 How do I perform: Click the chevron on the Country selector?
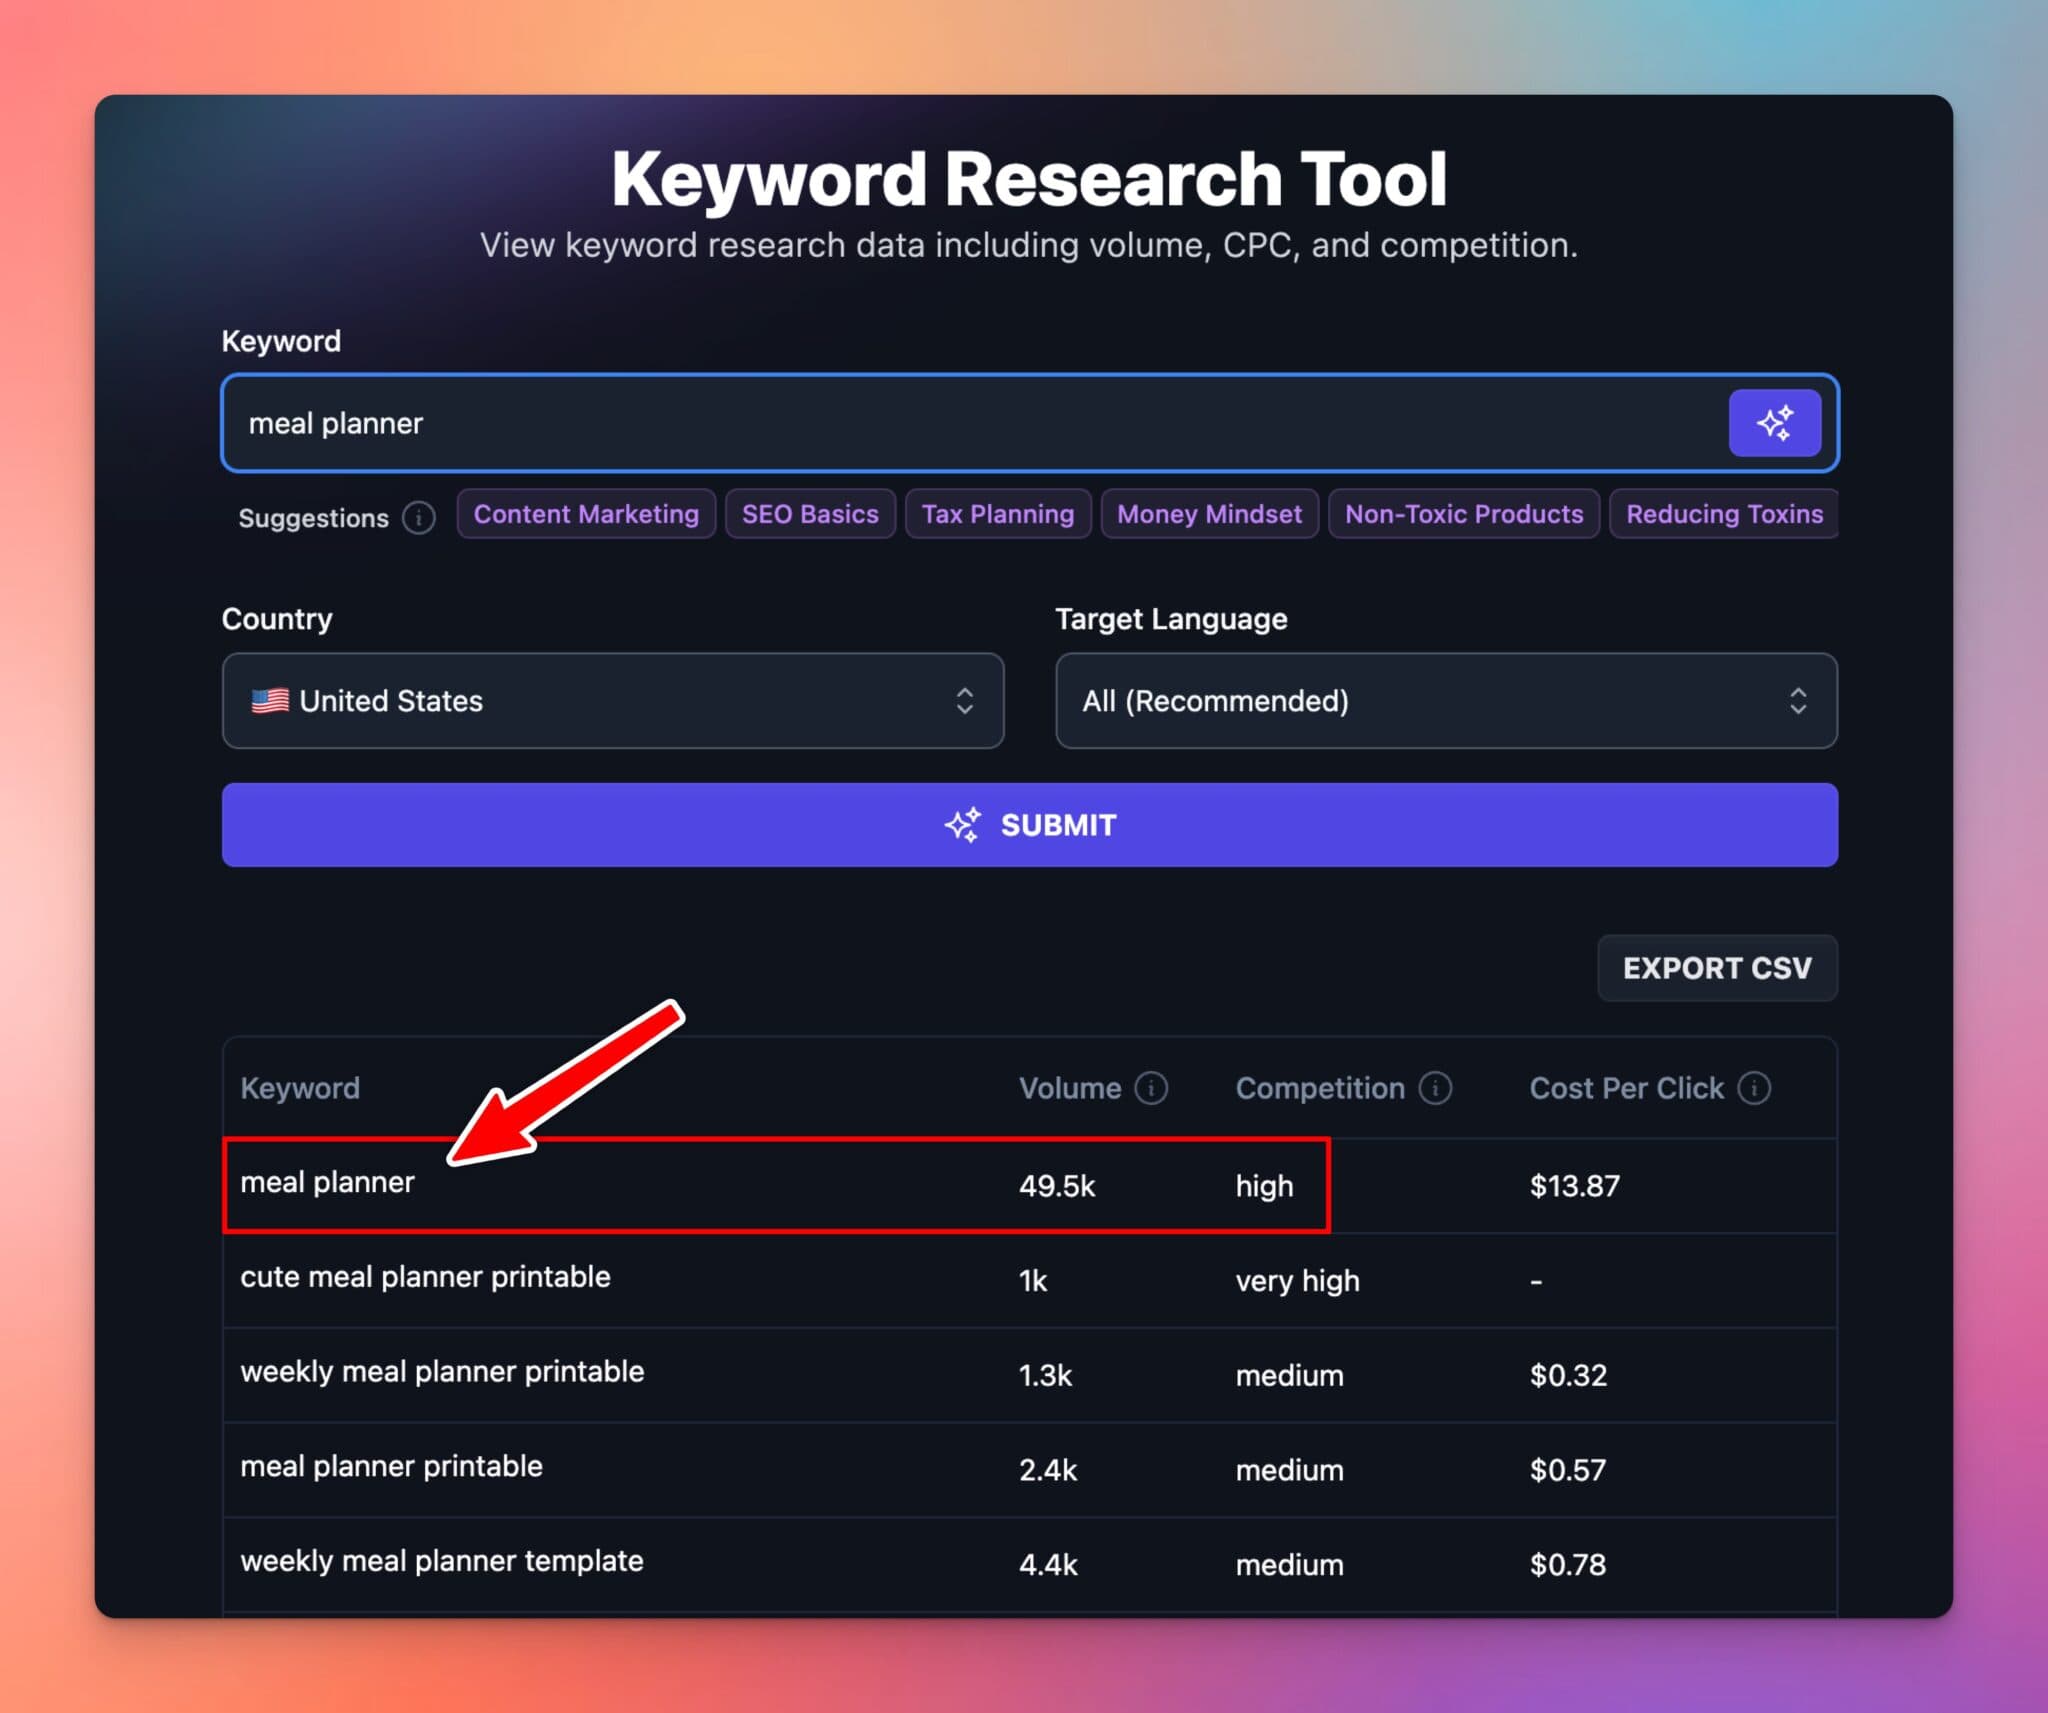[963, 701]
